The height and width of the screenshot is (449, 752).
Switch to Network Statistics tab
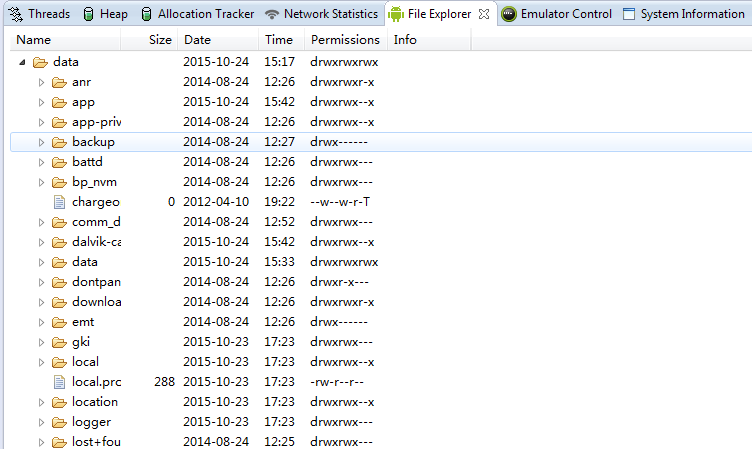point(321,14)
